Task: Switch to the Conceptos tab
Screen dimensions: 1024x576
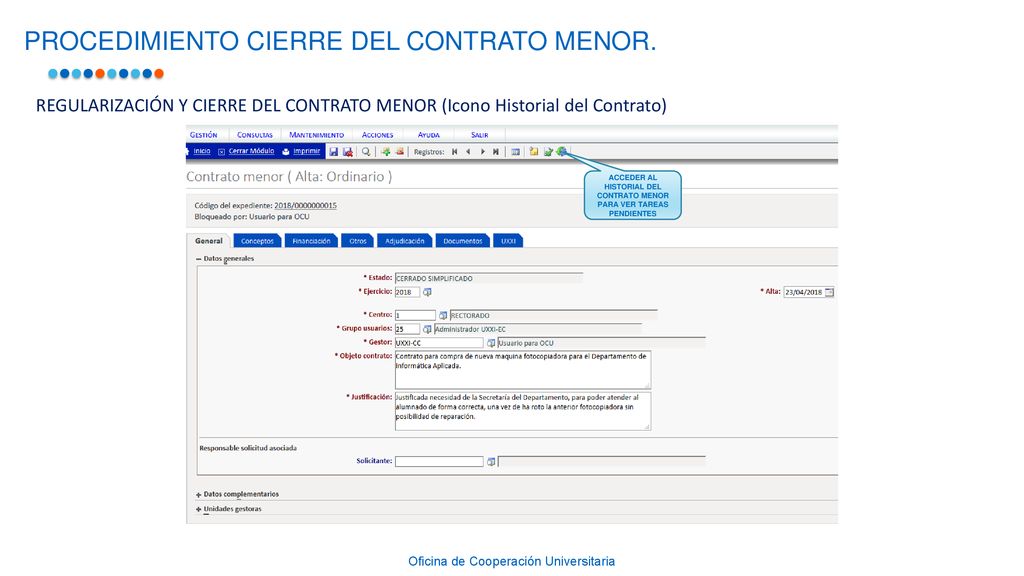Action: click(257, 241)
